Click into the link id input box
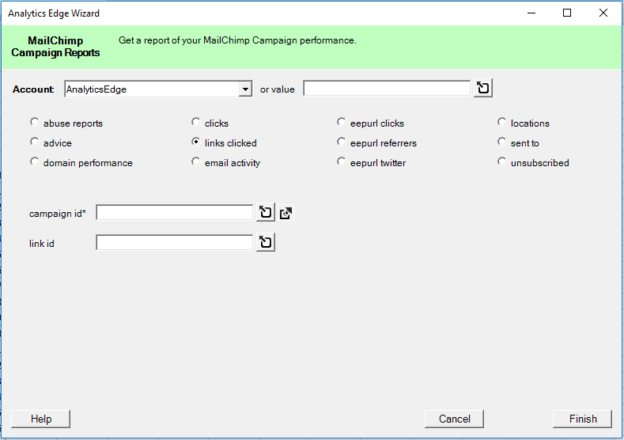This screenshot has width=624, height=440. click(174, 242)
